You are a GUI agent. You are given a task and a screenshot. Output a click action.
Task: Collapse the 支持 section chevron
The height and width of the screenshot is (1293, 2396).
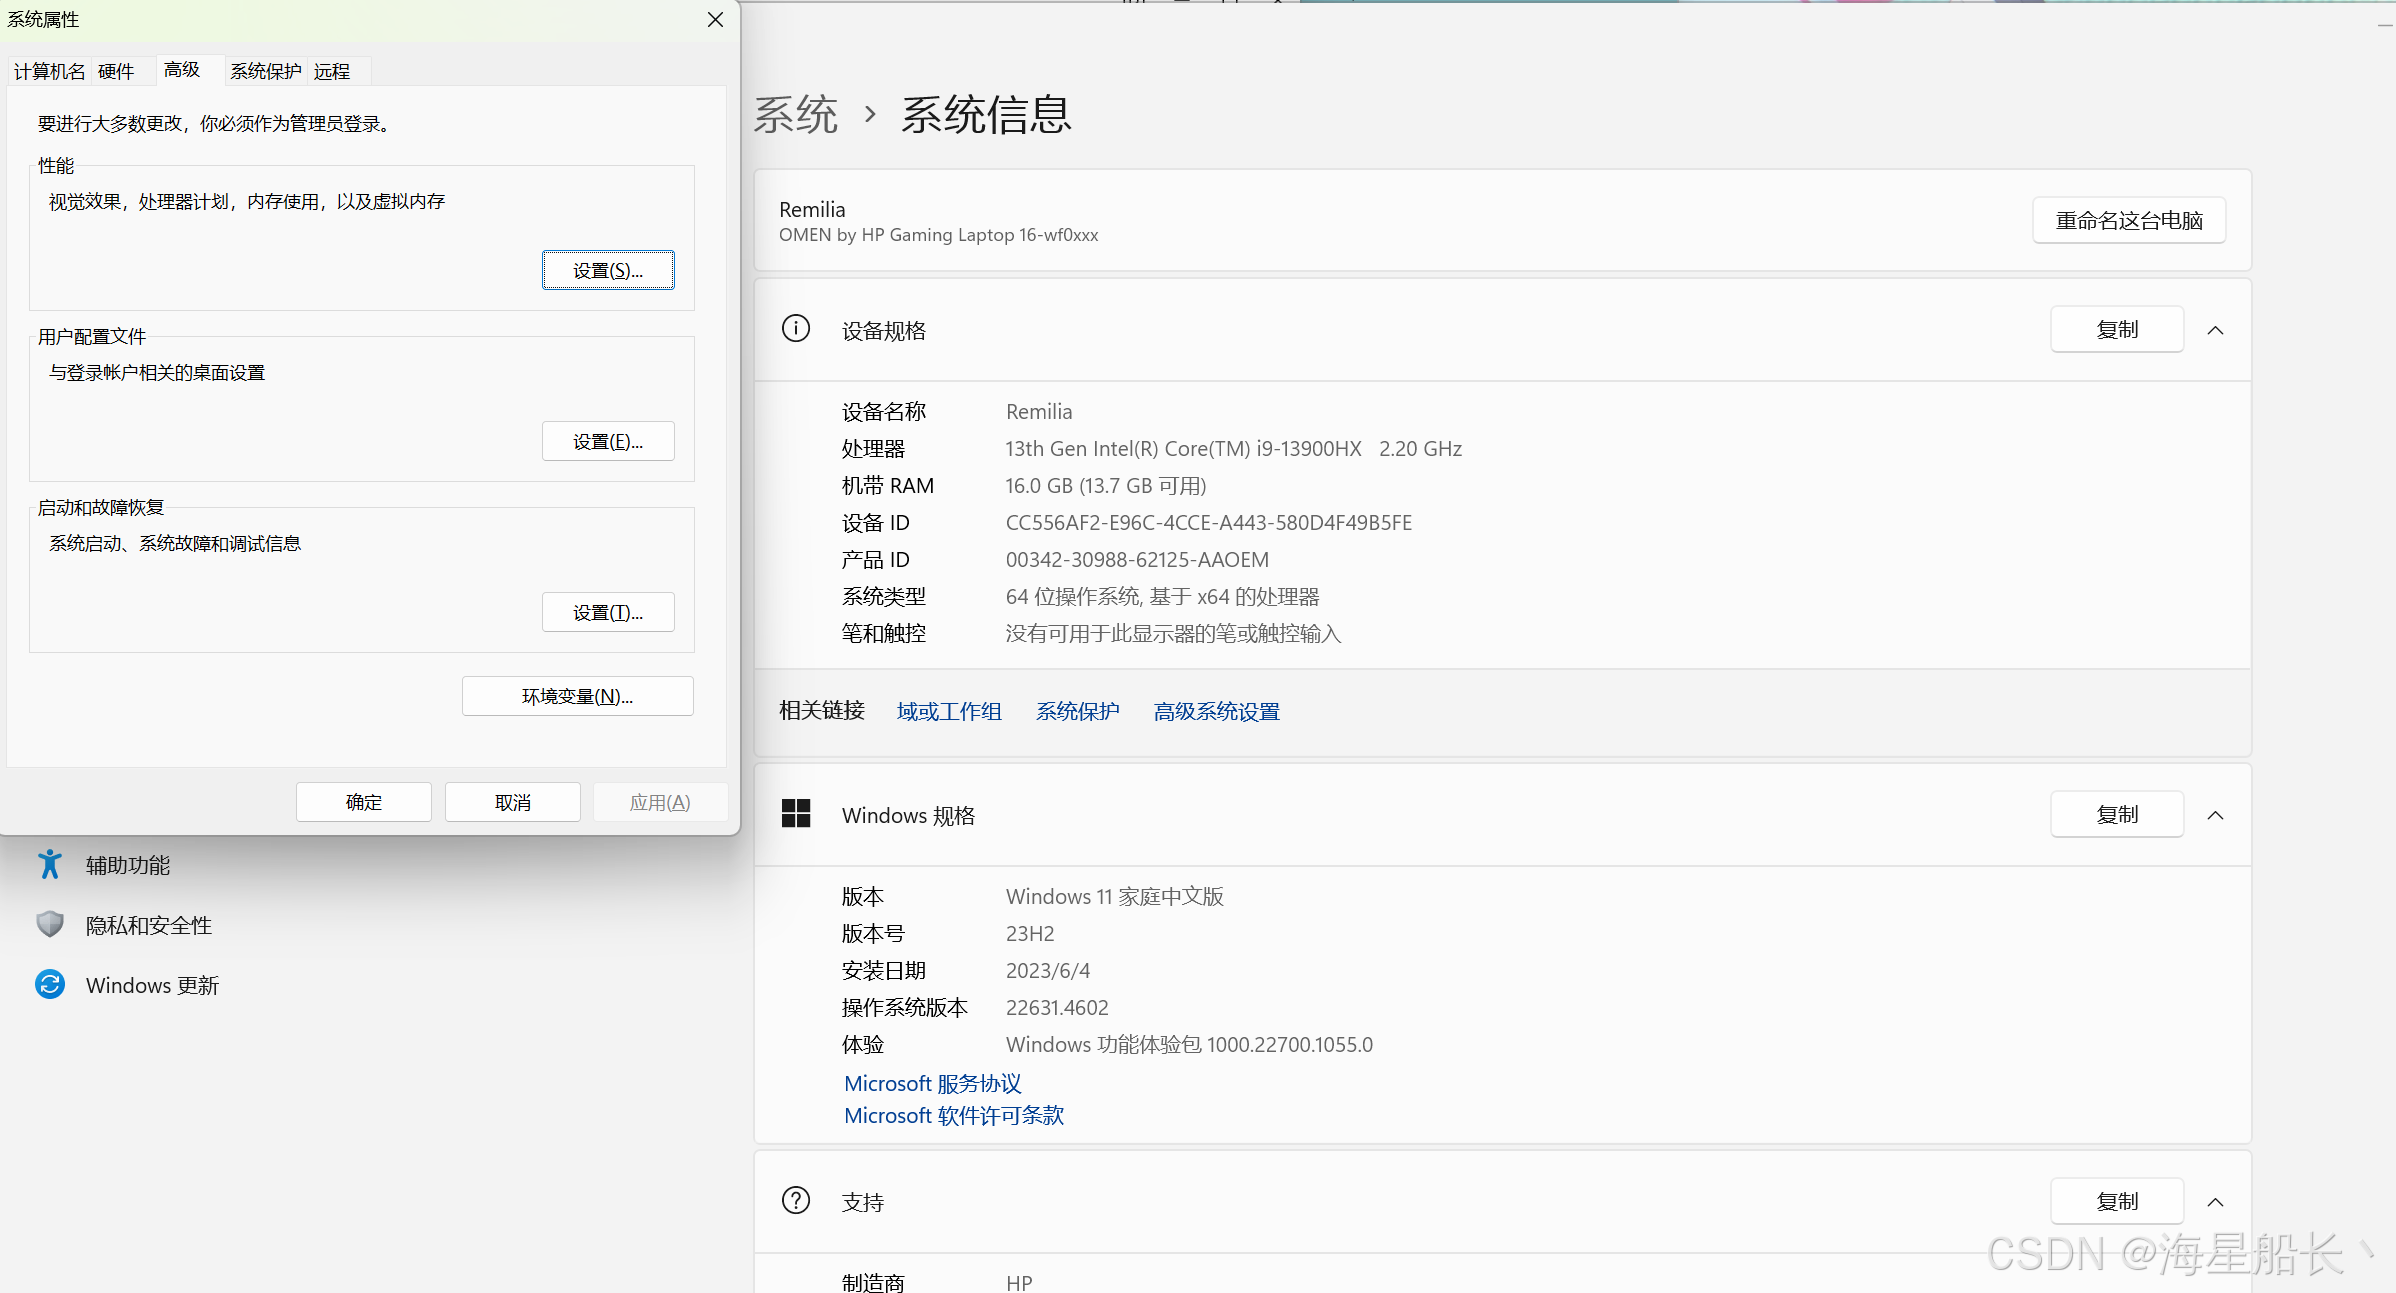click(x=2215, y=1202)
